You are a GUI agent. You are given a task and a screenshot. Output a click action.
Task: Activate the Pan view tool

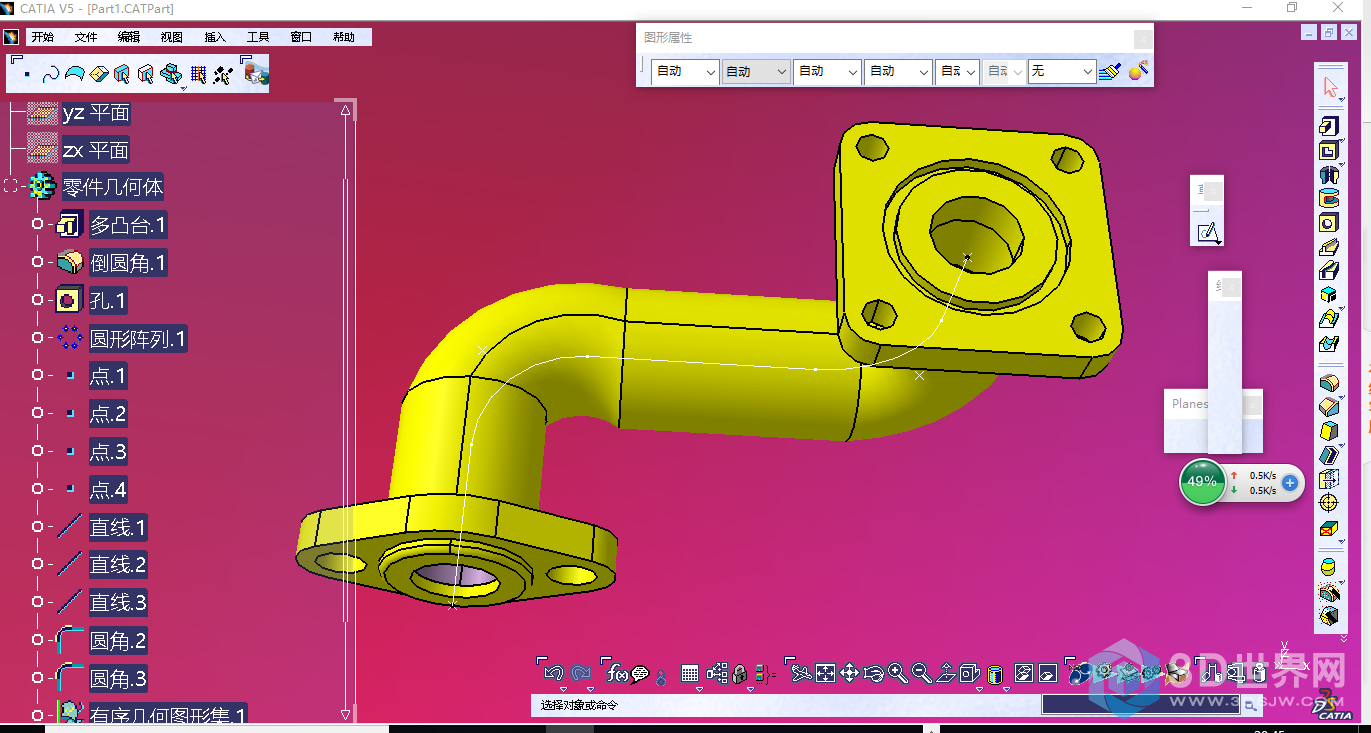(x=849, y=674)
